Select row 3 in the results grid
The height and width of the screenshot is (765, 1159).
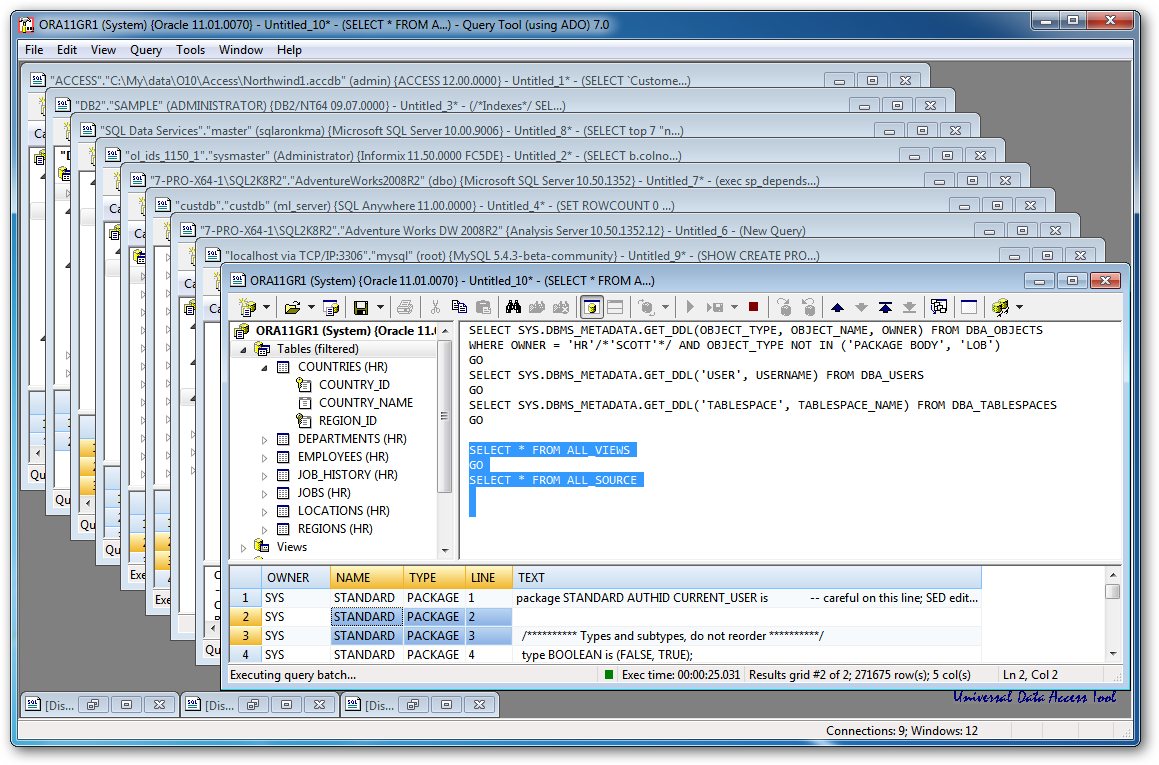[246, 635]
